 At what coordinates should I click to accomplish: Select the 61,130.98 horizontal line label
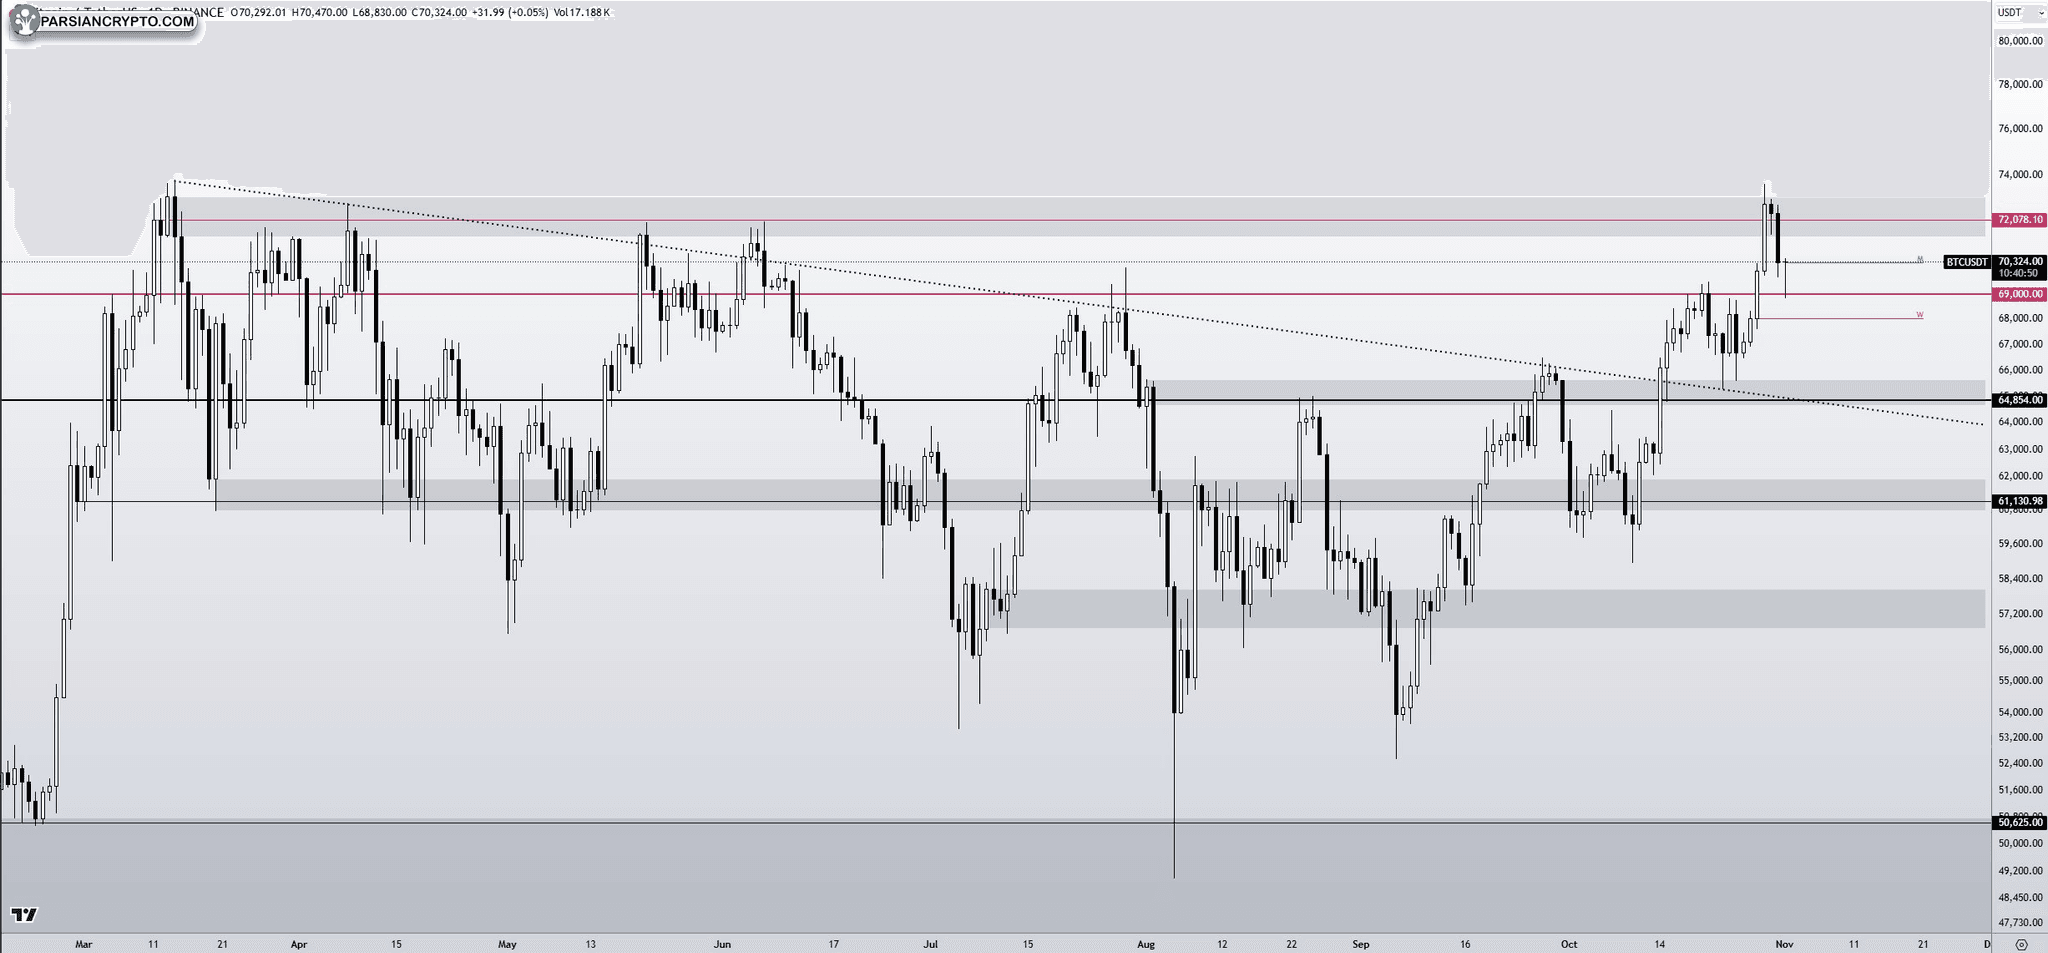(x=2019, y=501)
